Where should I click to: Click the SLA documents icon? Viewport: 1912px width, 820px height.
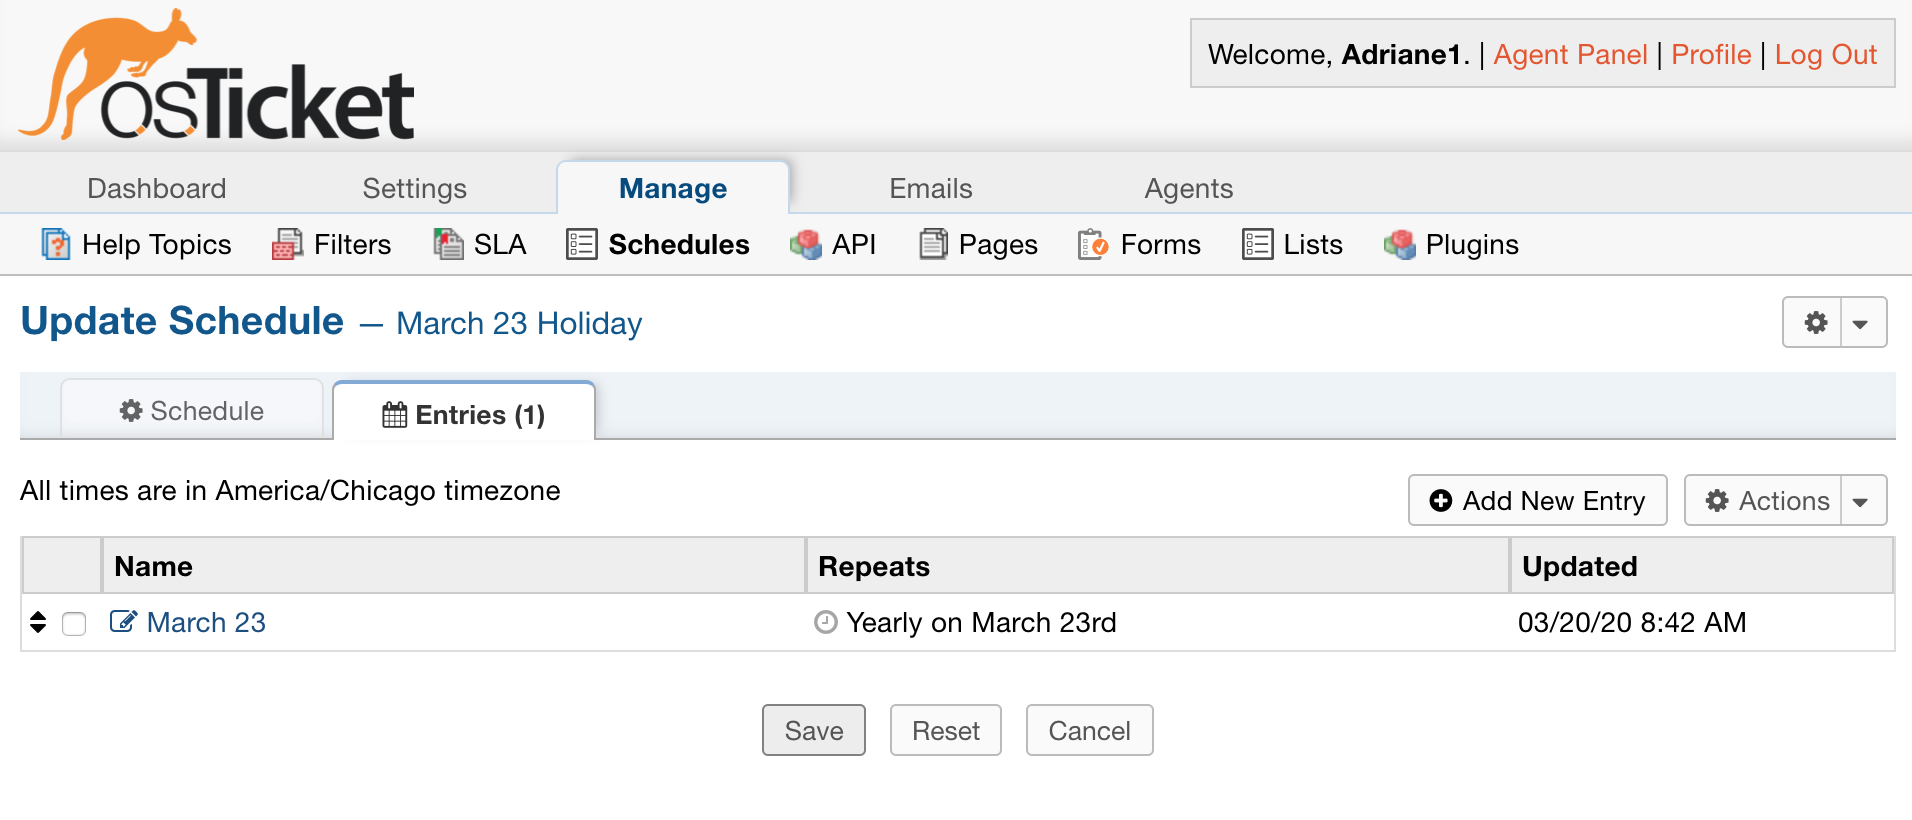tap(448, 244)
